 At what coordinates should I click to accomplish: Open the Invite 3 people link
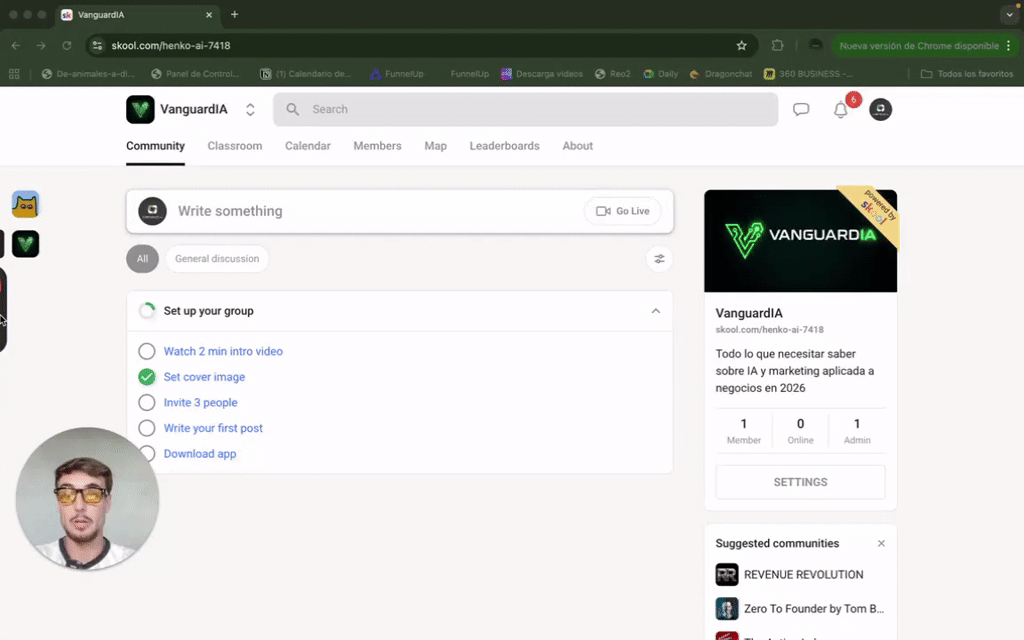coord(200,402)
